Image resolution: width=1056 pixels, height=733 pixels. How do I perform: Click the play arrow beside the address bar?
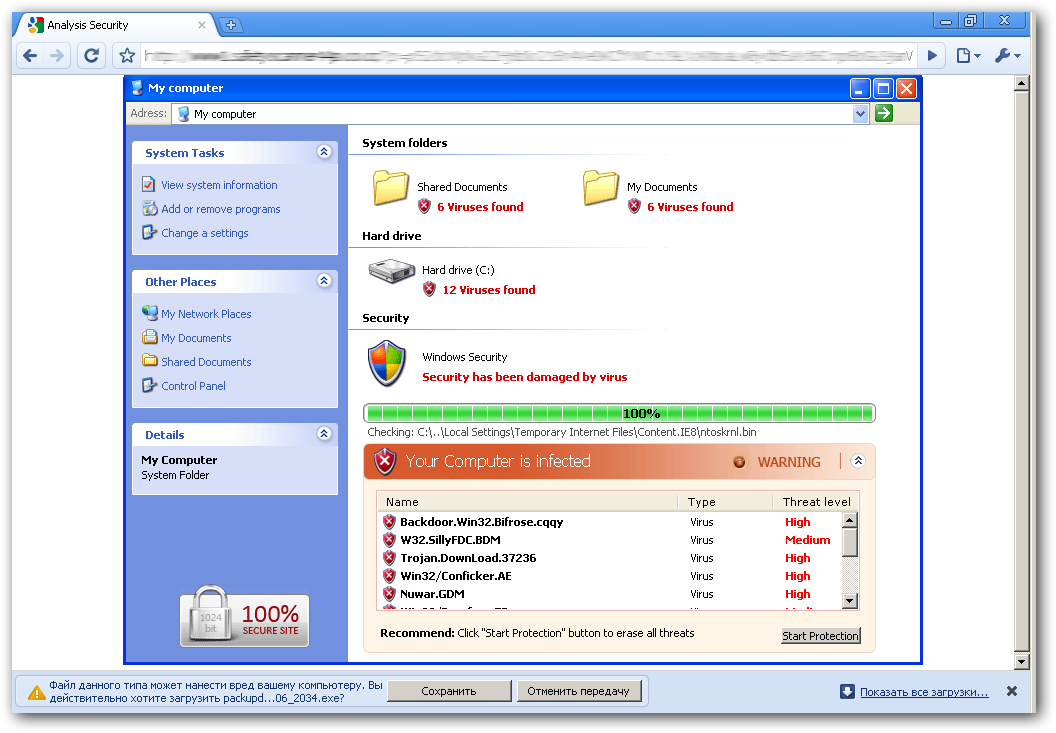point(932,55)
